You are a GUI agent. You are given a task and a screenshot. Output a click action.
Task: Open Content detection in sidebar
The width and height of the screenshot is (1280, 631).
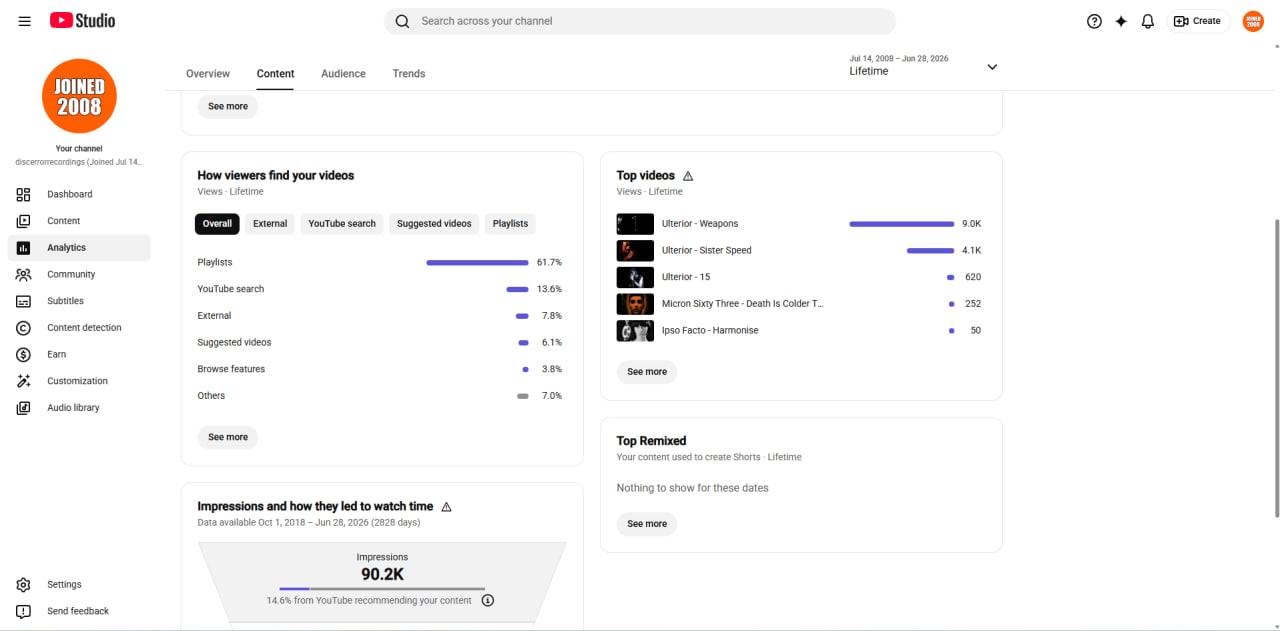79,328
